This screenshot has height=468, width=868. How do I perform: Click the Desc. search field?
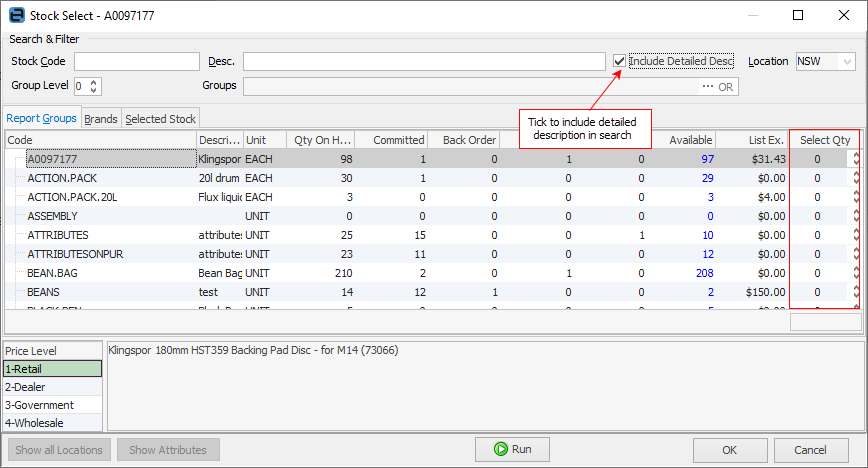[x=423, y=62]
